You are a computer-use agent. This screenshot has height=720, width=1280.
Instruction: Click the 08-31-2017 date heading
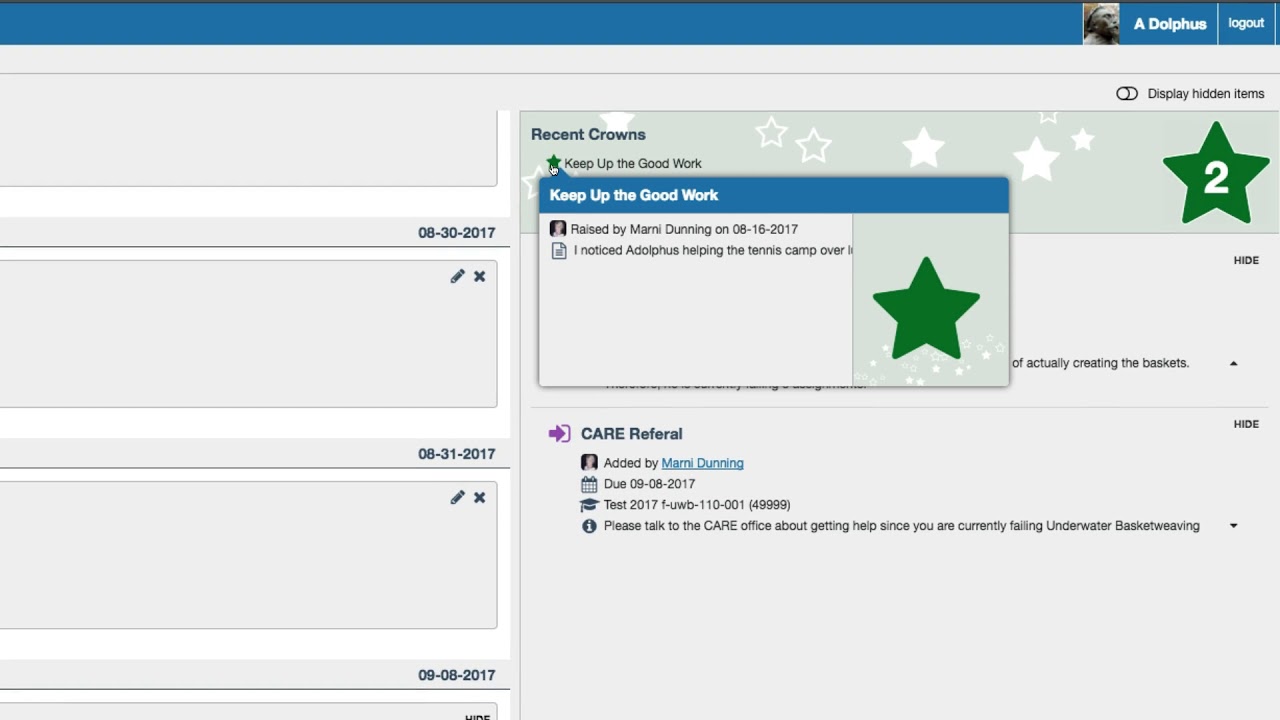click(456, 453)
